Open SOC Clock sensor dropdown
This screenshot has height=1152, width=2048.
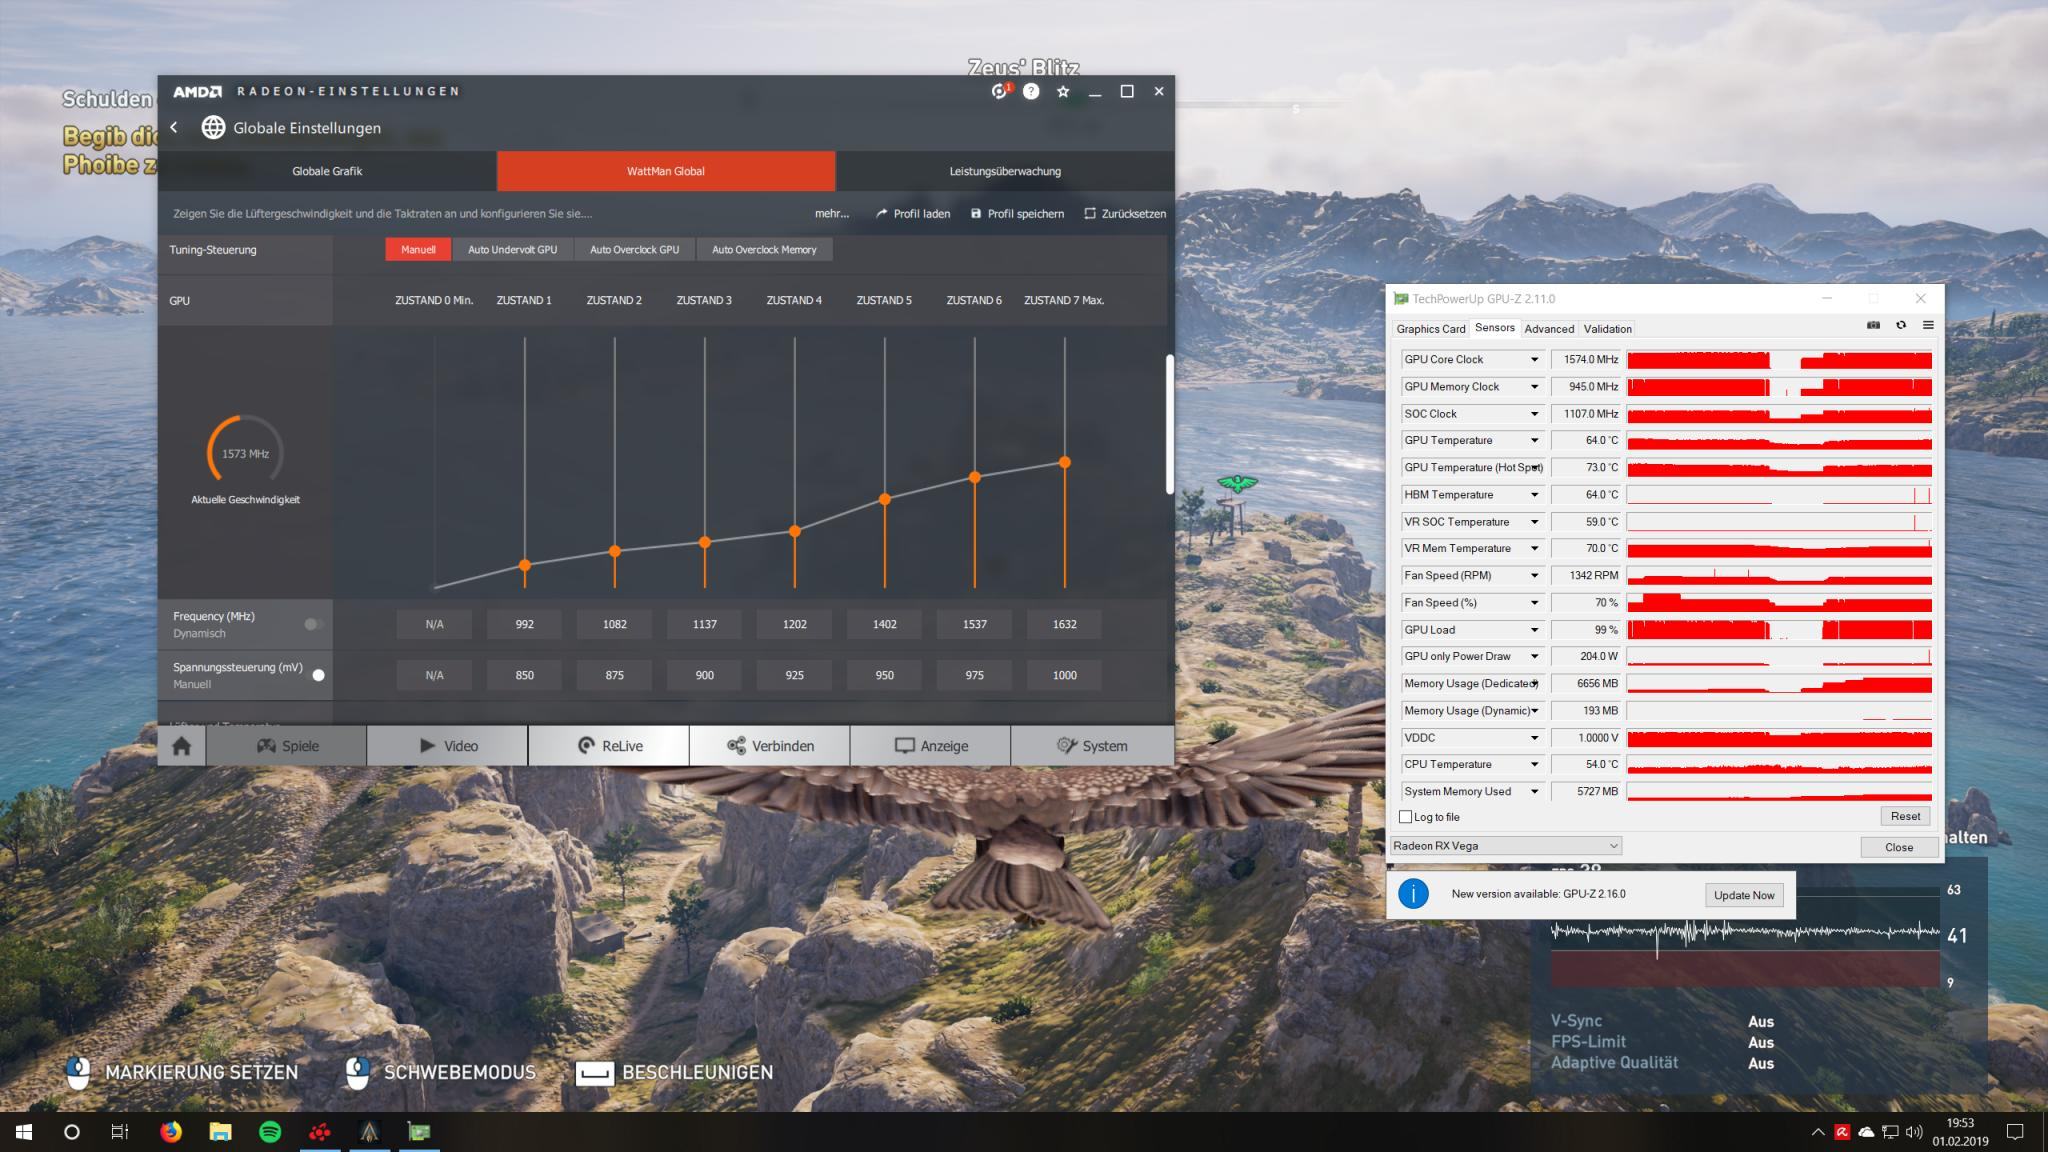coord(1534,414)
